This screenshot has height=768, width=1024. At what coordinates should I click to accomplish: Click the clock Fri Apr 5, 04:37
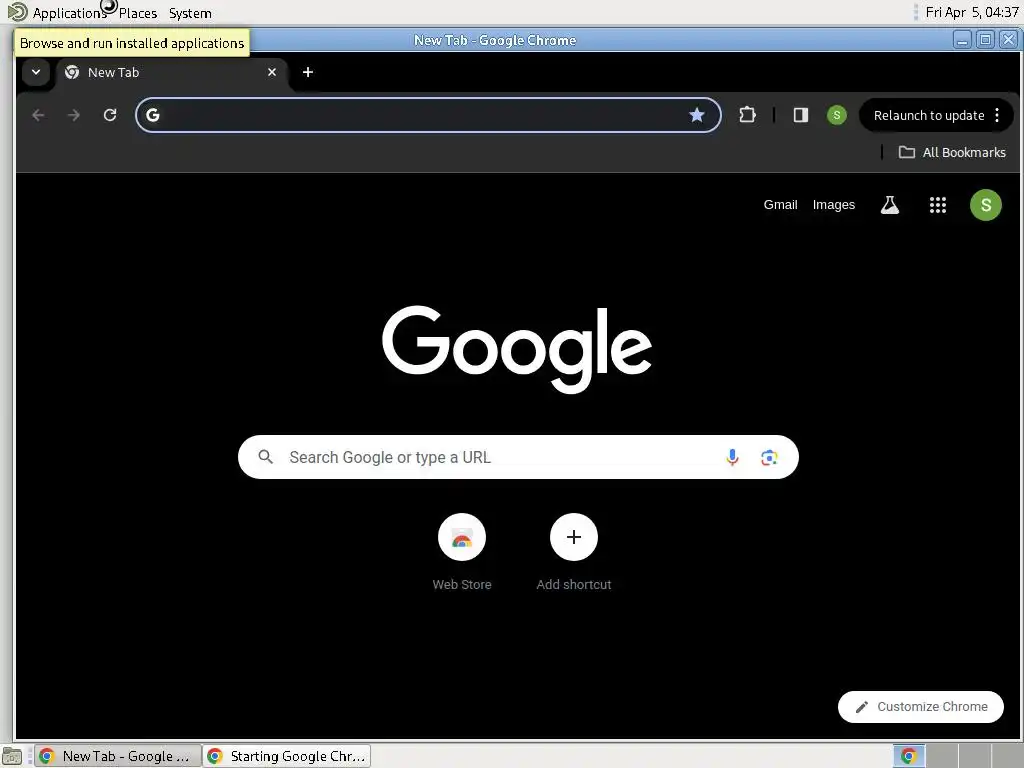click(x=972, y=12)
